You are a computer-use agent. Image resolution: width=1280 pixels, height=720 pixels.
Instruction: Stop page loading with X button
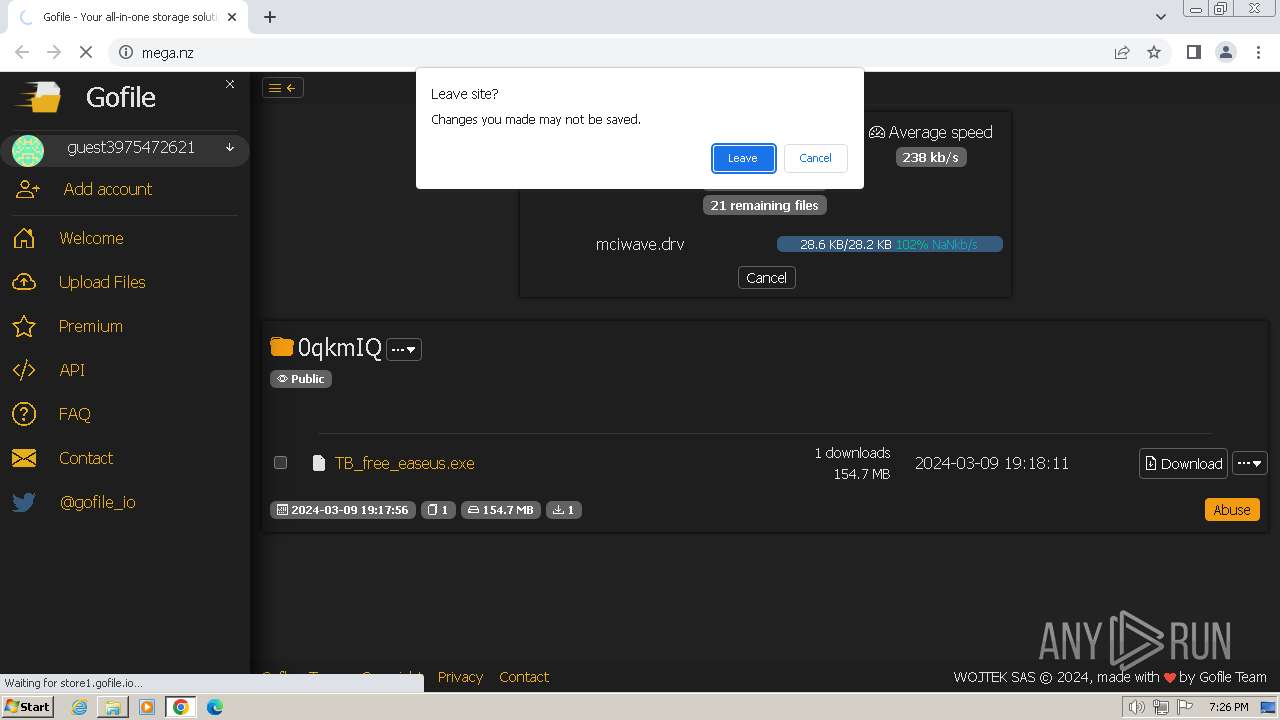[x=86, y=53]
